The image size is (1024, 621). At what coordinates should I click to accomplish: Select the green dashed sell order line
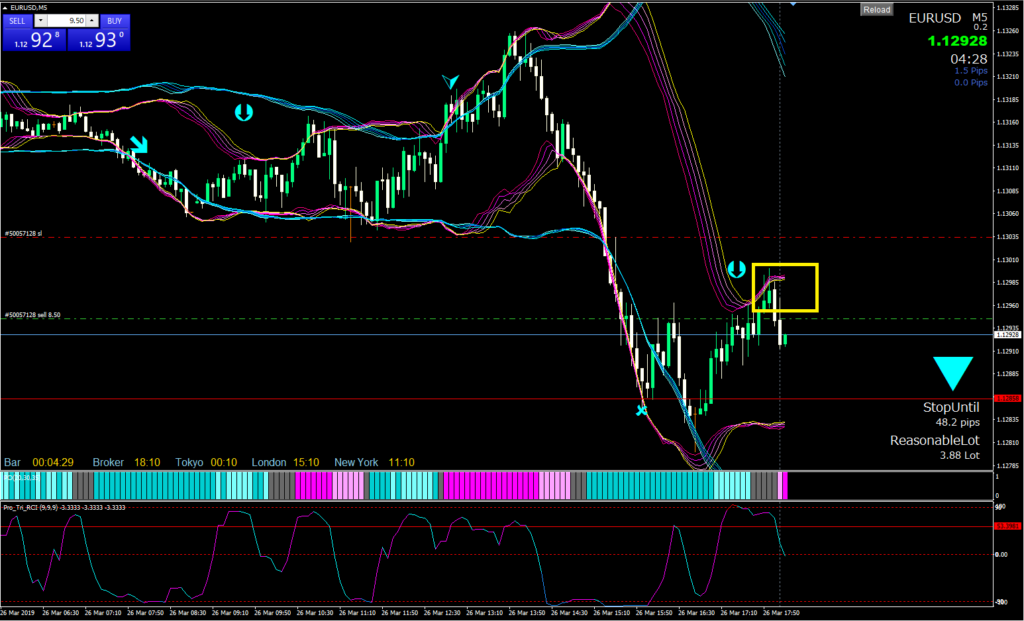[x=400, y=319]
